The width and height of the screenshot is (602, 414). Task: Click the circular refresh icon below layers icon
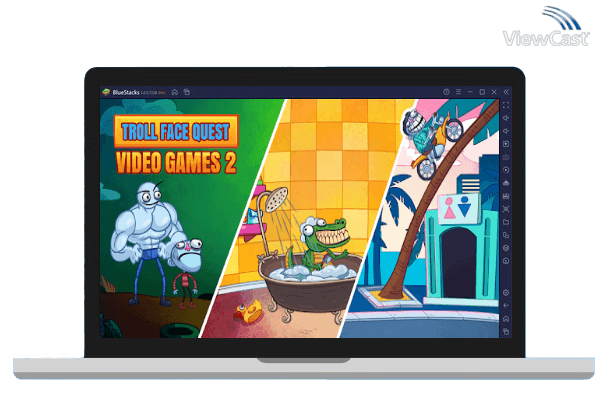(x=506, y=261)
